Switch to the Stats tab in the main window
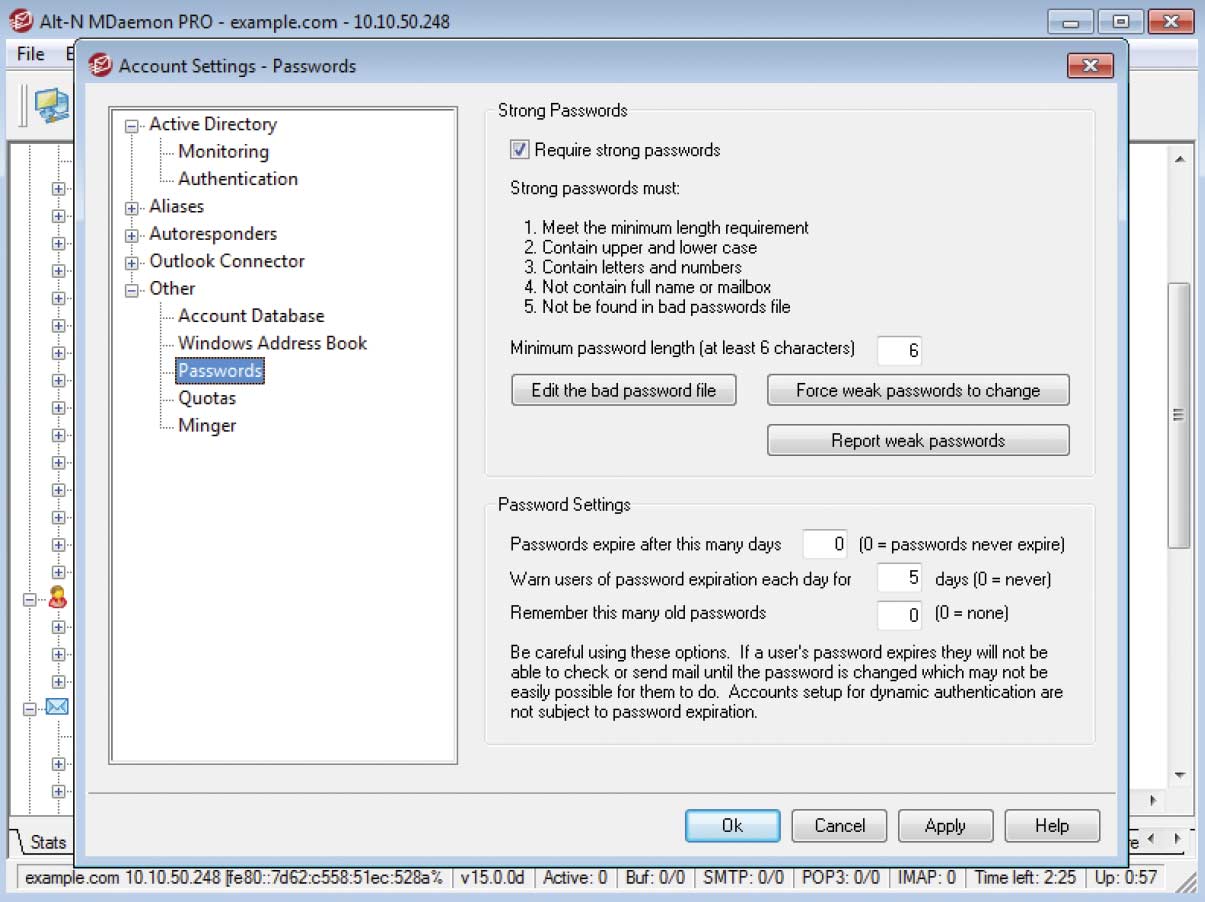This screenshot has height=902, width=1205. point(47,842)
